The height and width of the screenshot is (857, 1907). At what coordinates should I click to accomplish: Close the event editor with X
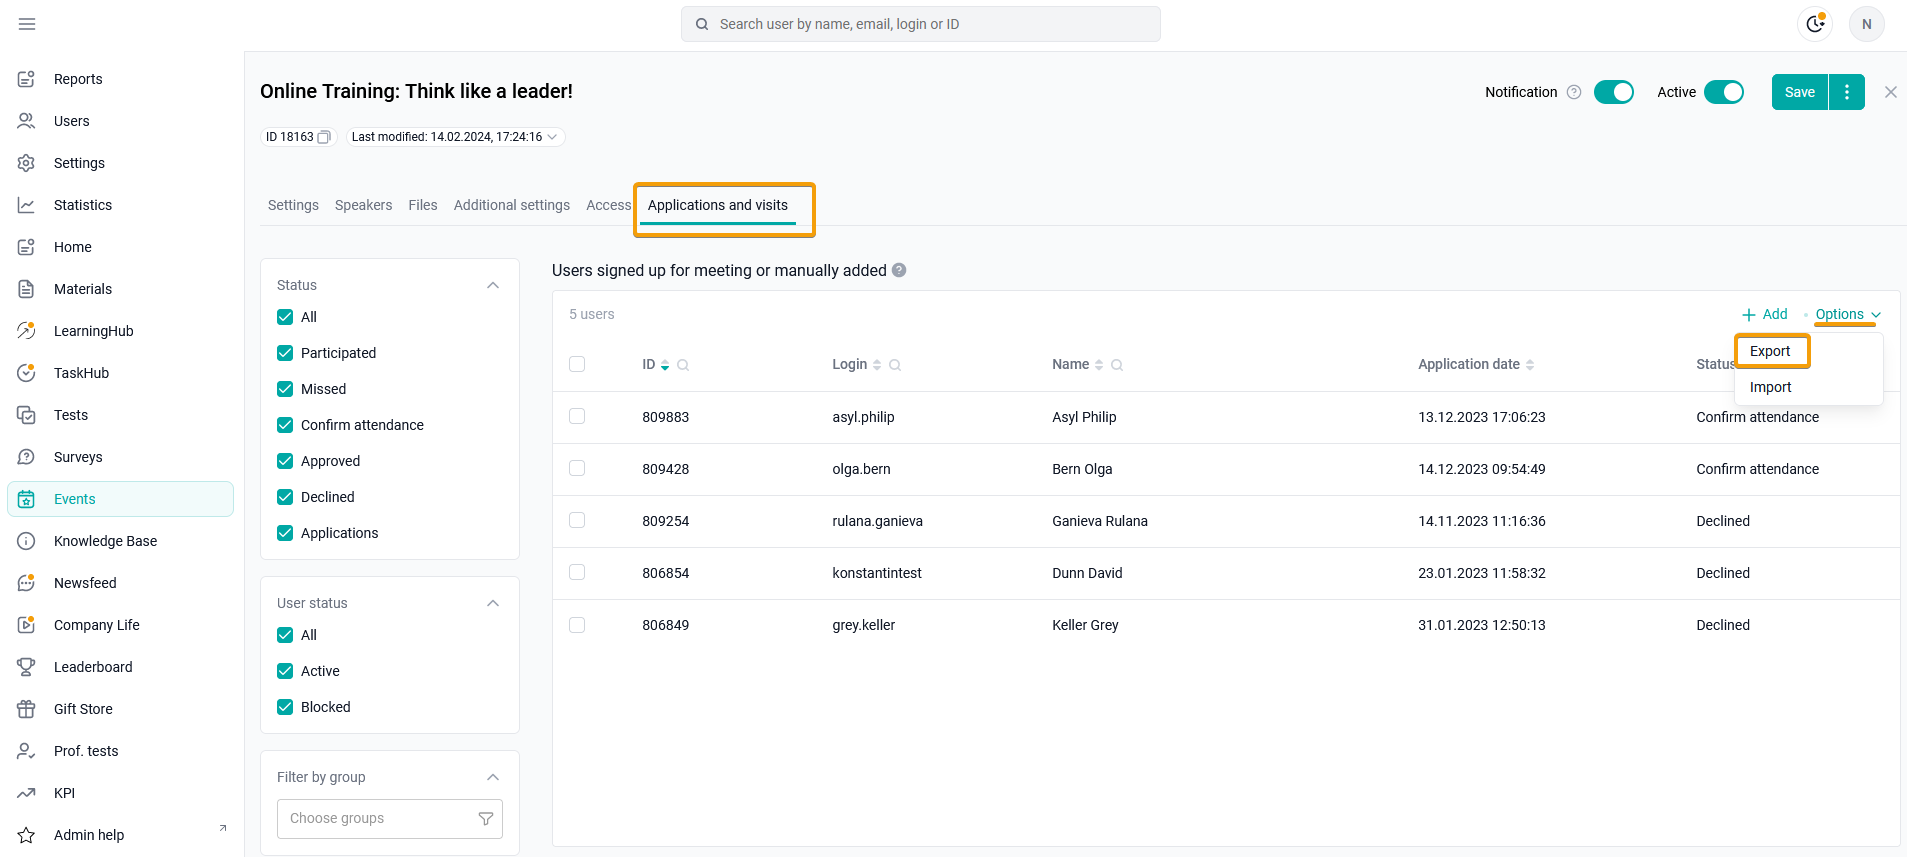point(1890,92)
